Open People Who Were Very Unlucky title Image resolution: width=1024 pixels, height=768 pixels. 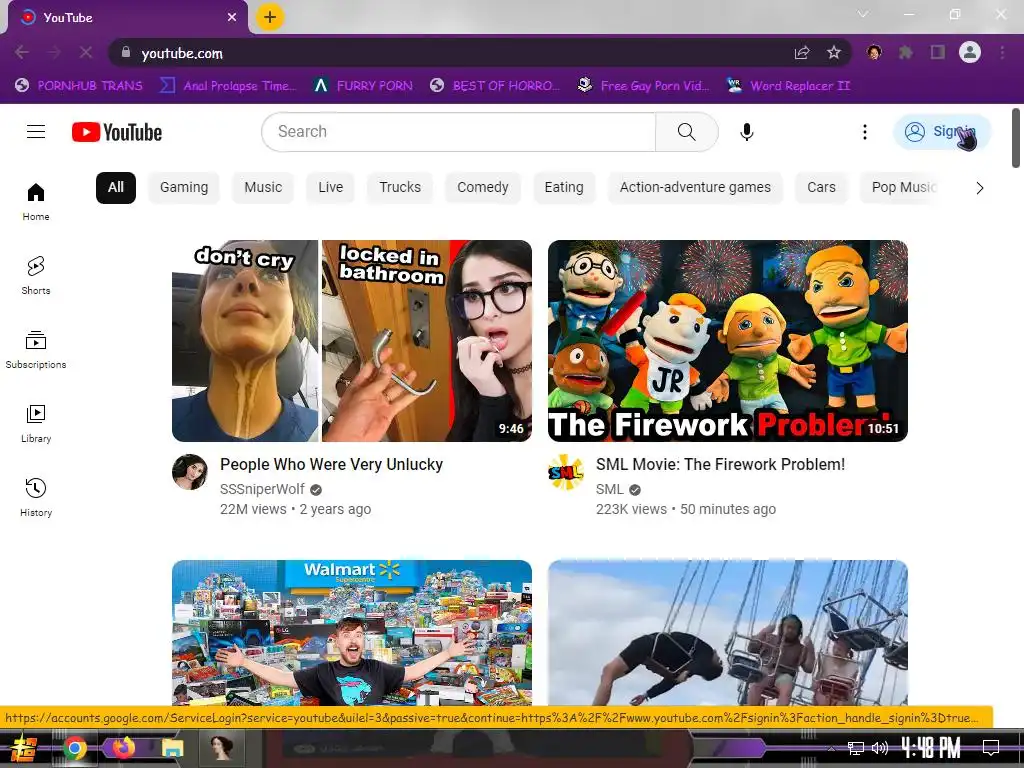332,464
